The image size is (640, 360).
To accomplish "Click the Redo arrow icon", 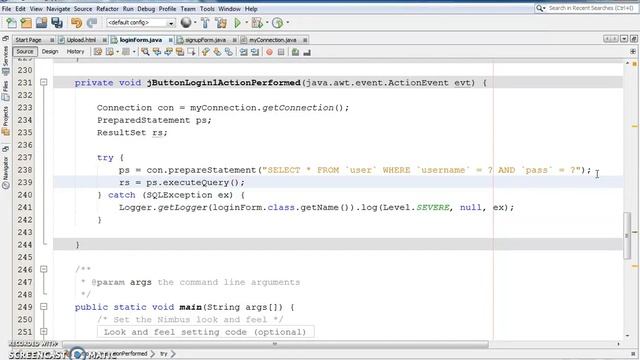I will coord(92,23).
